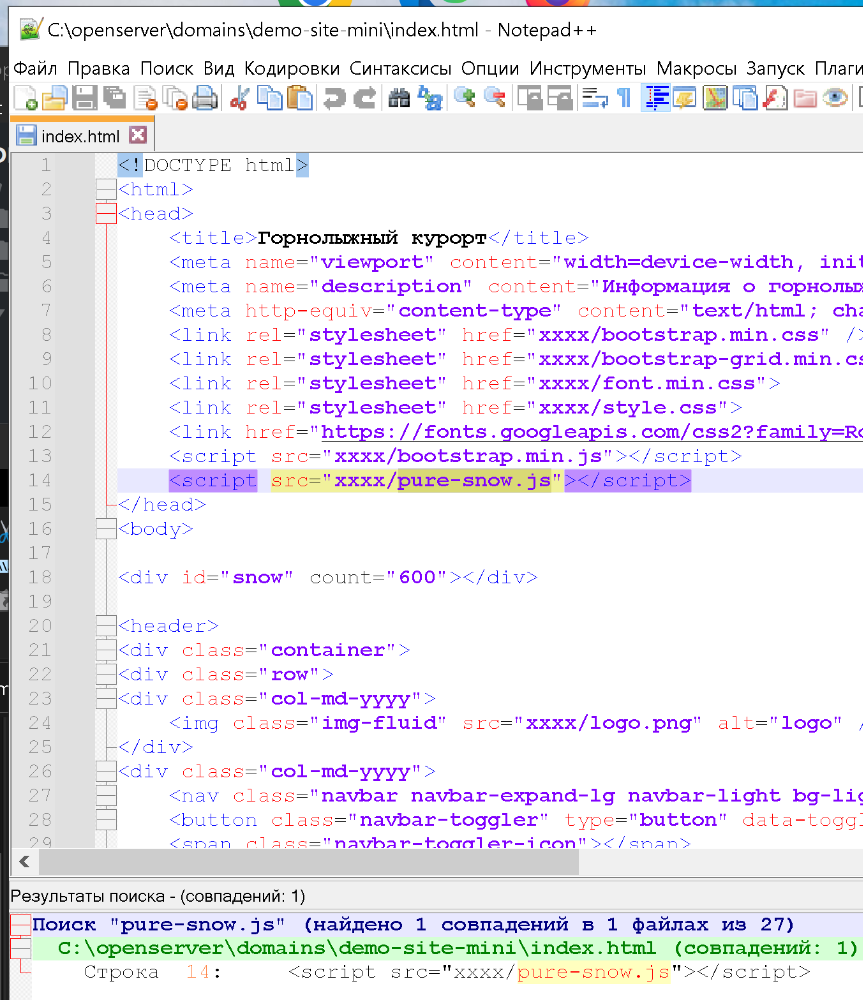Click the Open file folder icon

(54, 98)
